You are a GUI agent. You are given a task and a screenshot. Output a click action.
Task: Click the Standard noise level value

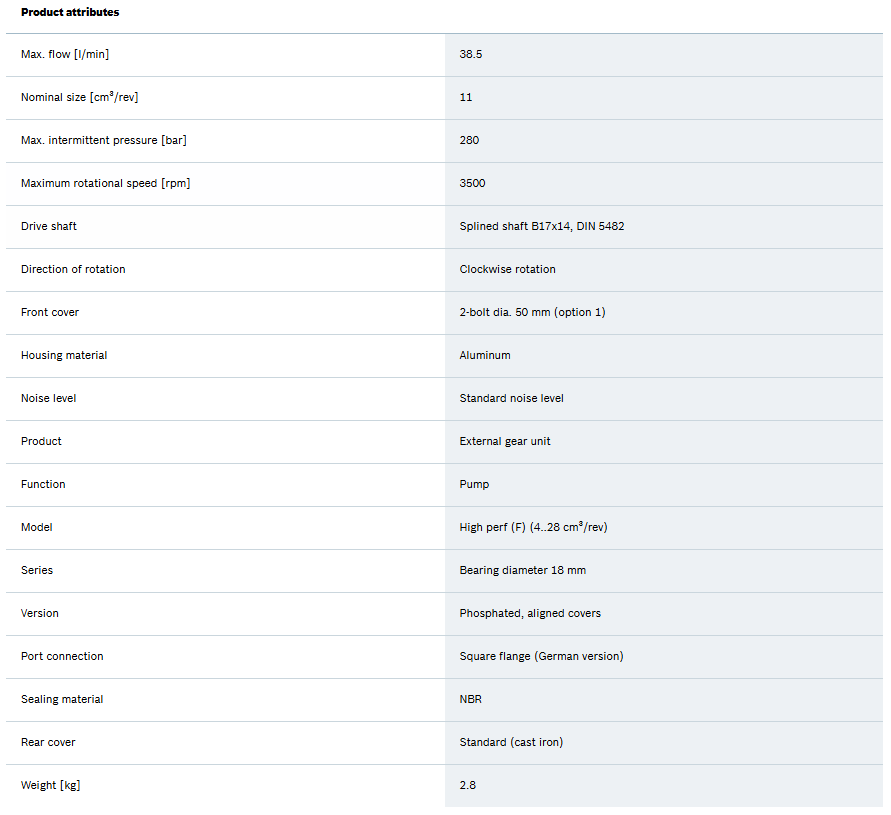pos(511,398)
